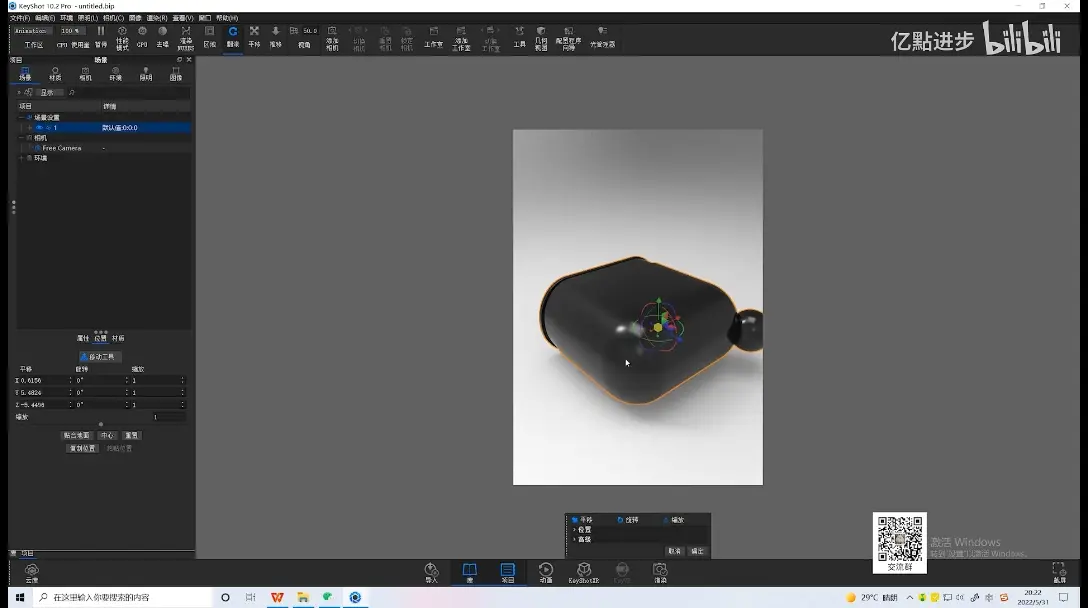1088x608 pixels.
Task: Click the Translate X value field
Action: pos(44,380)
